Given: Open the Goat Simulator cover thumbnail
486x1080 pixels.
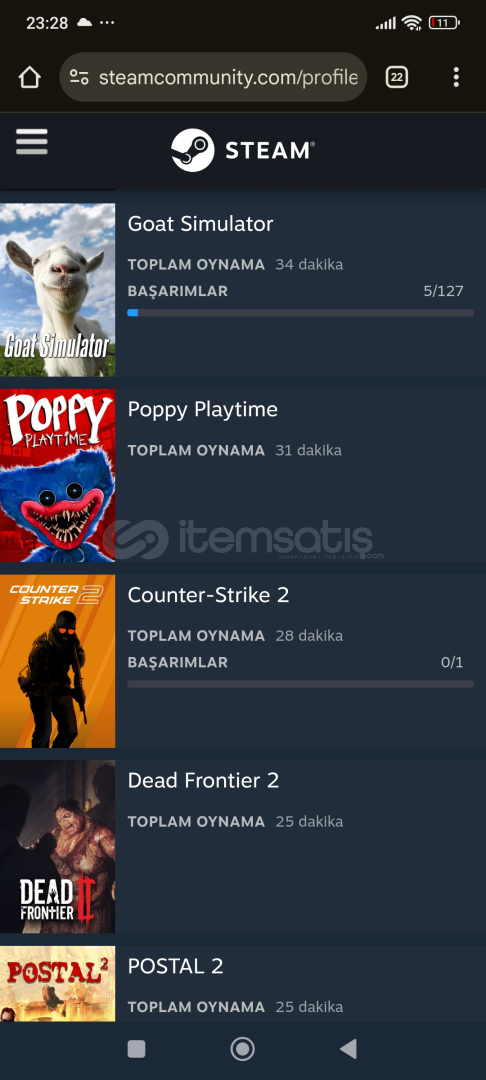Looking at the screenshot, I should coord(57,290).
